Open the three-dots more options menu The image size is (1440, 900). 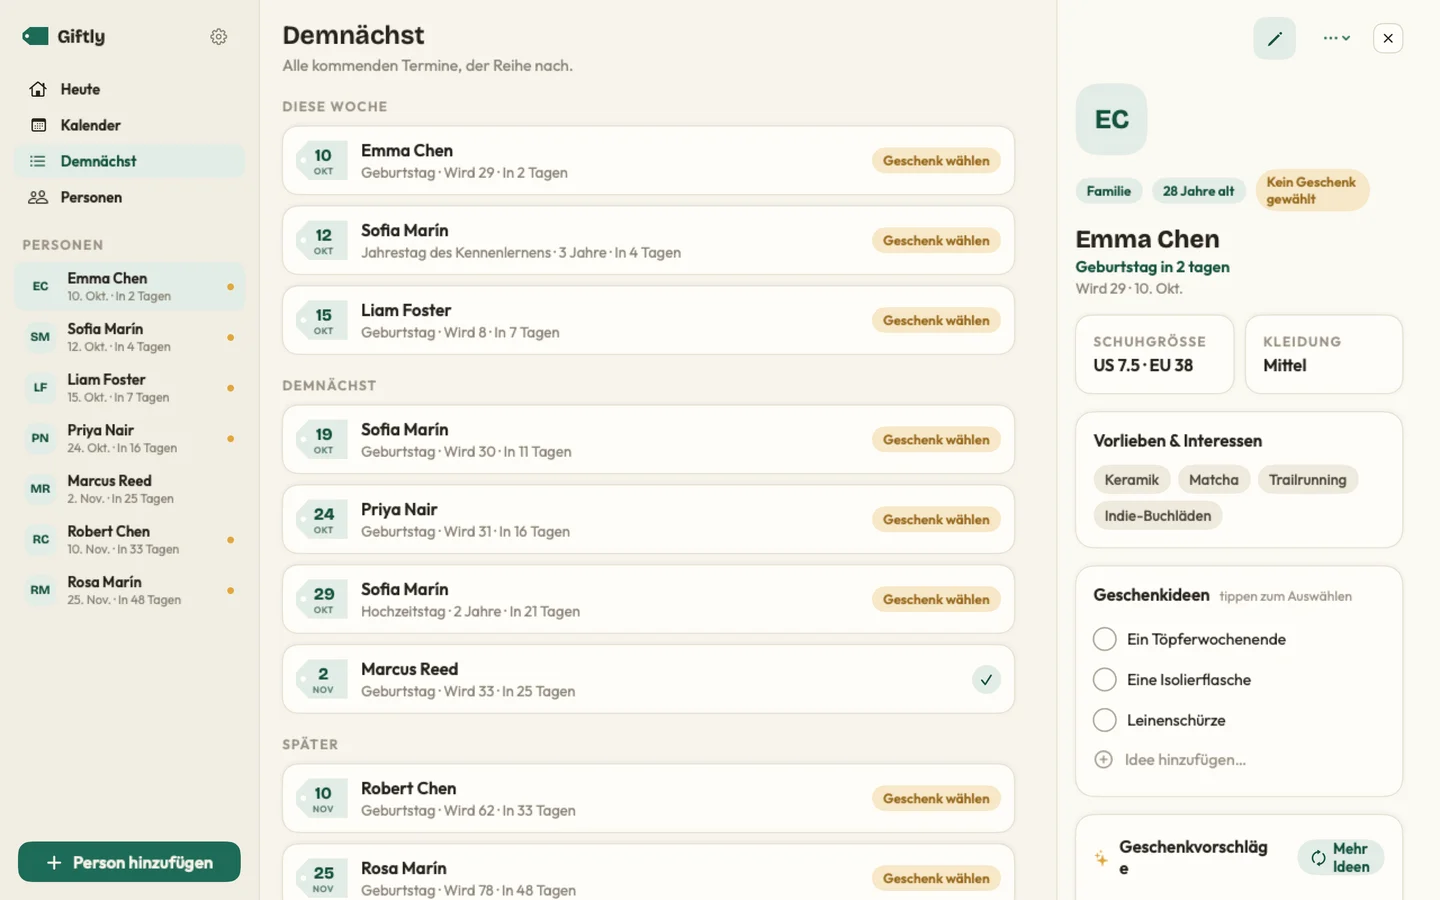pos(1337,38)
